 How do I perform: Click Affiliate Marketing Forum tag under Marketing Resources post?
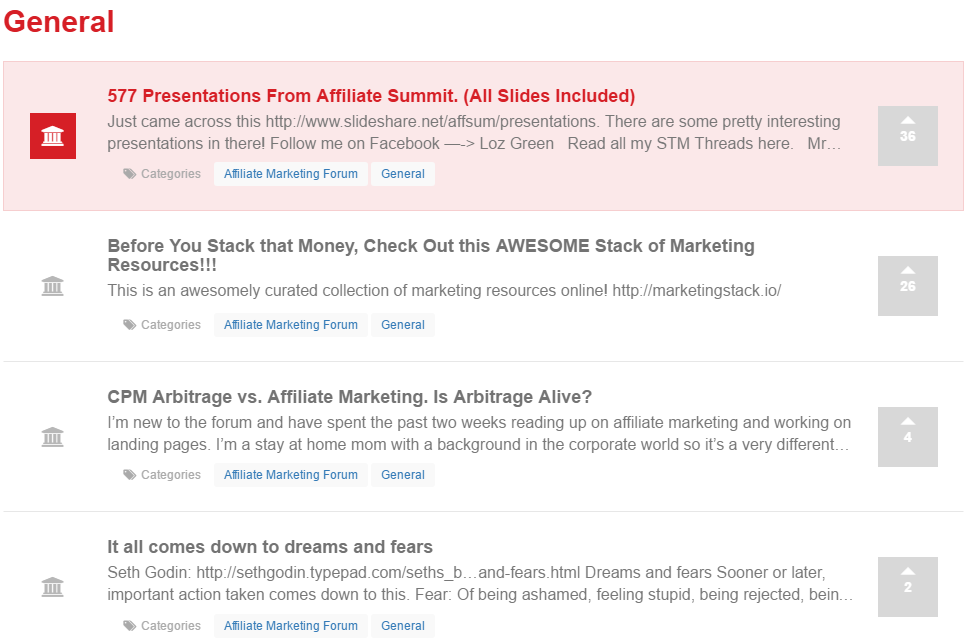pos(291,325)
